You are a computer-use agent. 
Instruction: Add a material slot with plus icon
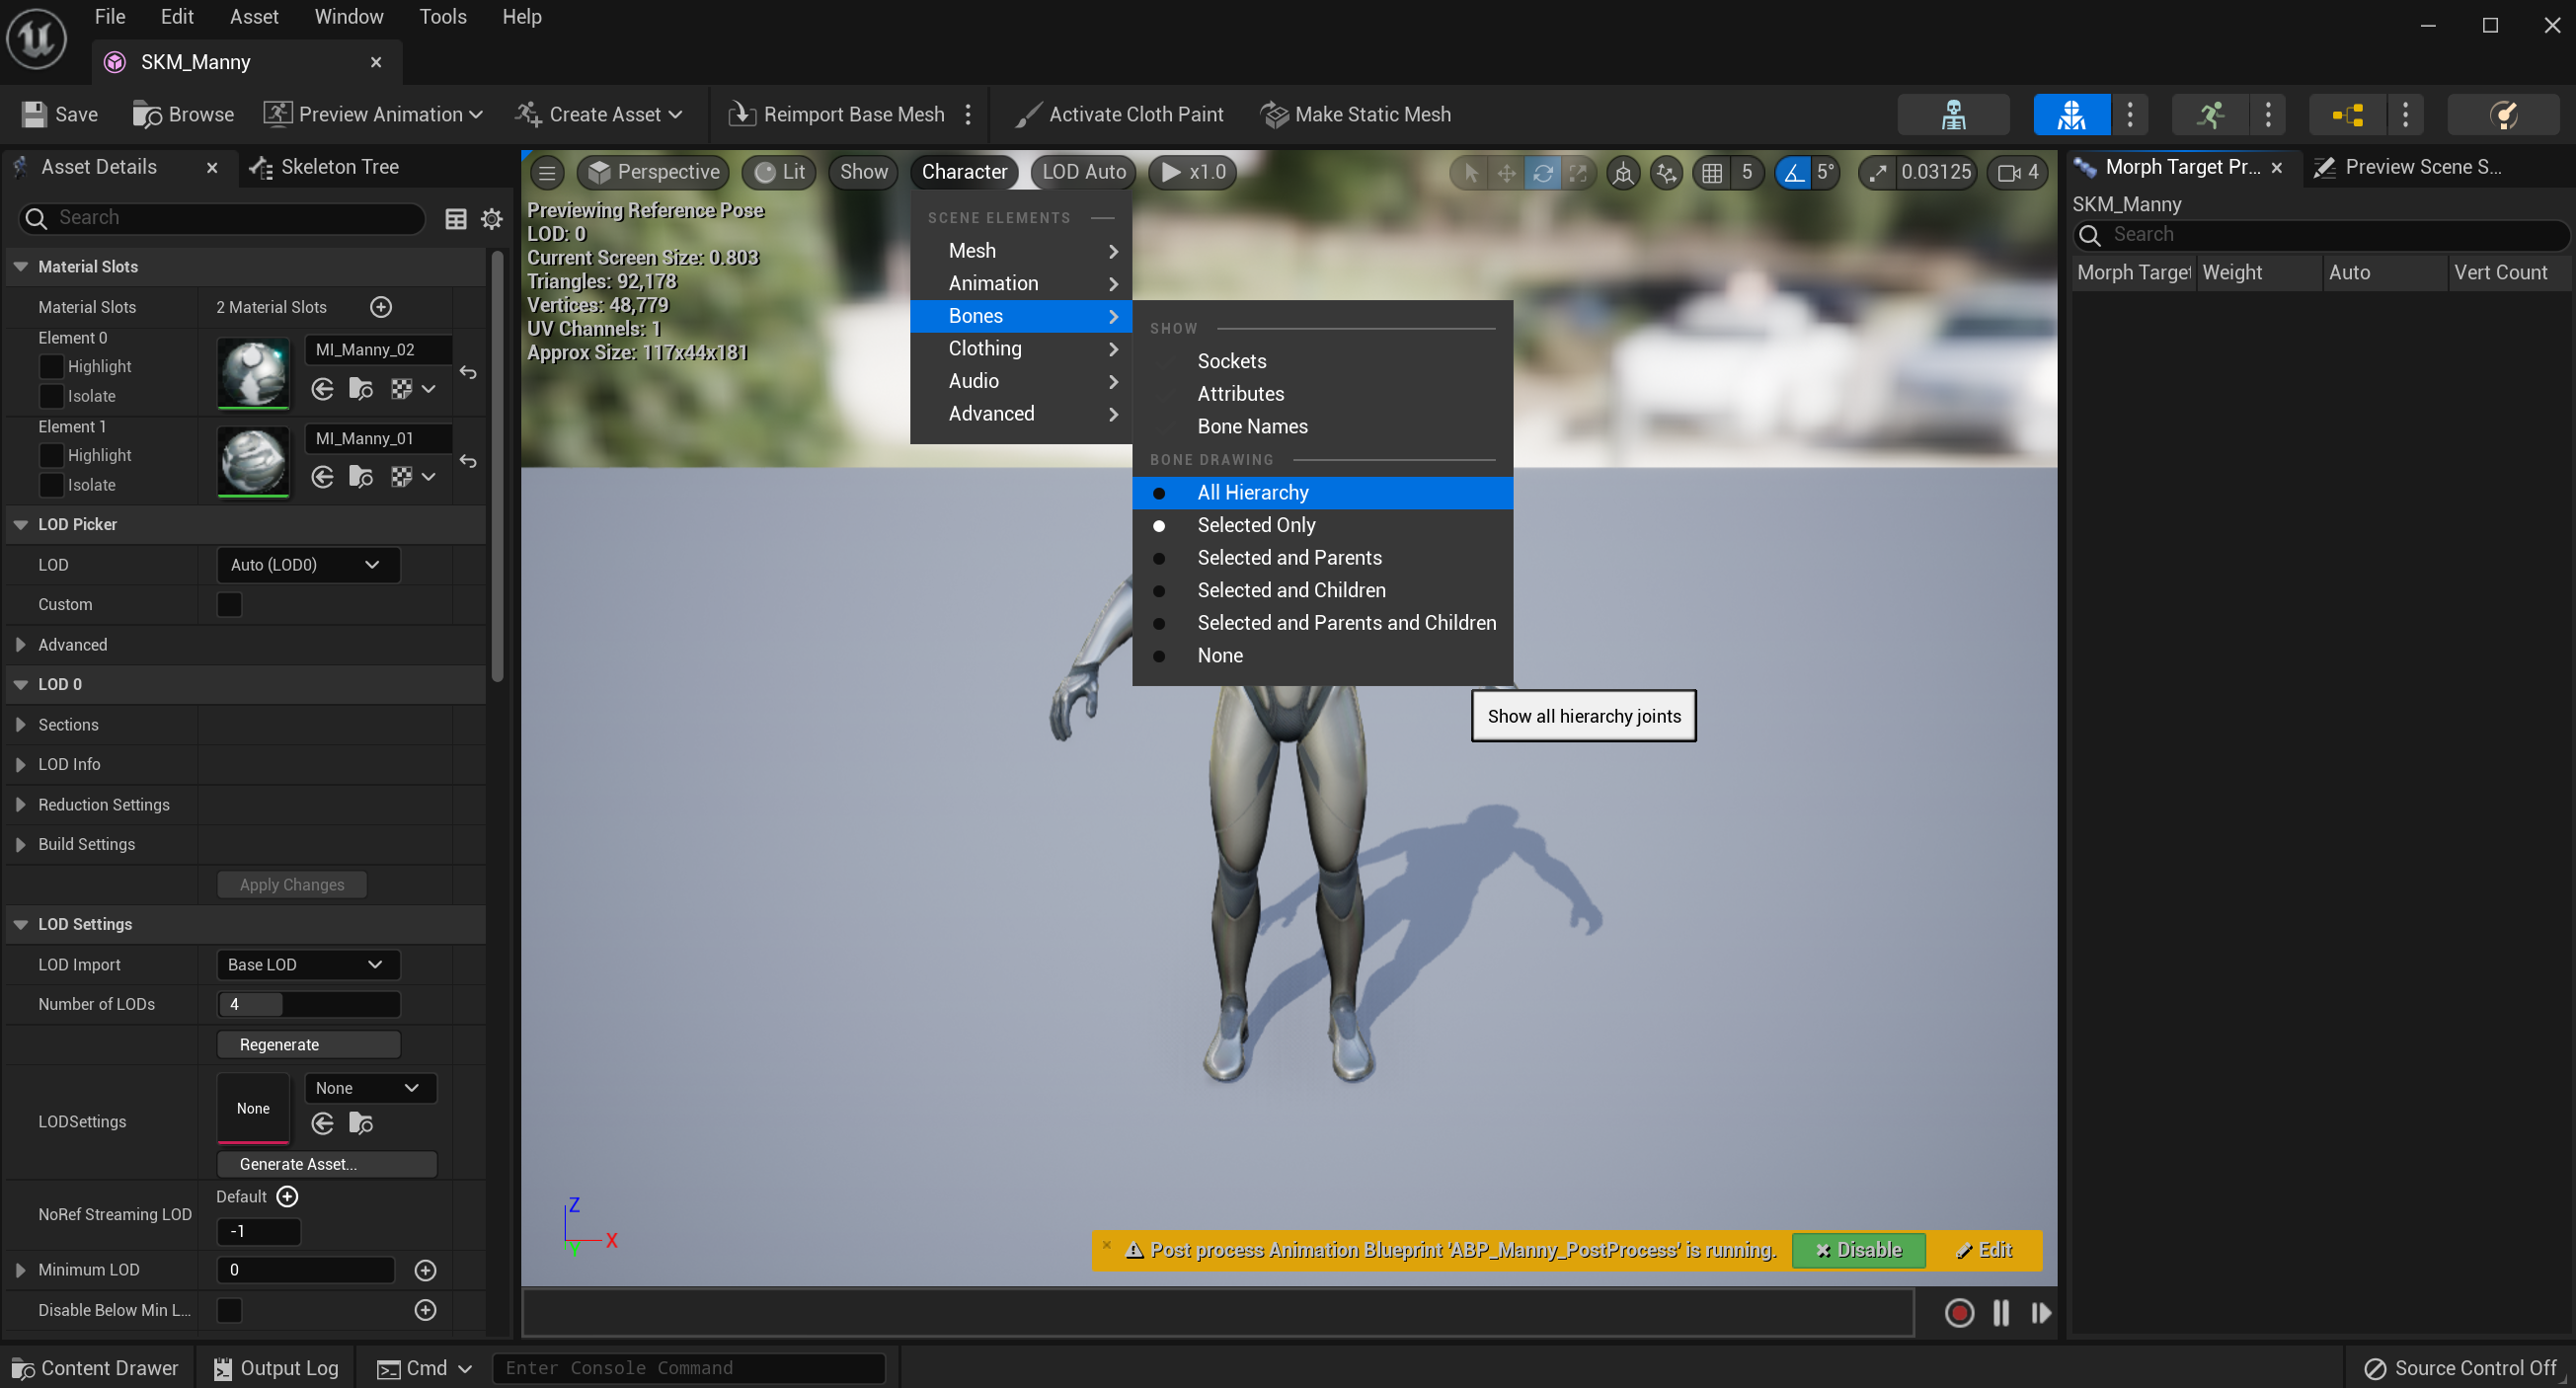click(381, 307)
